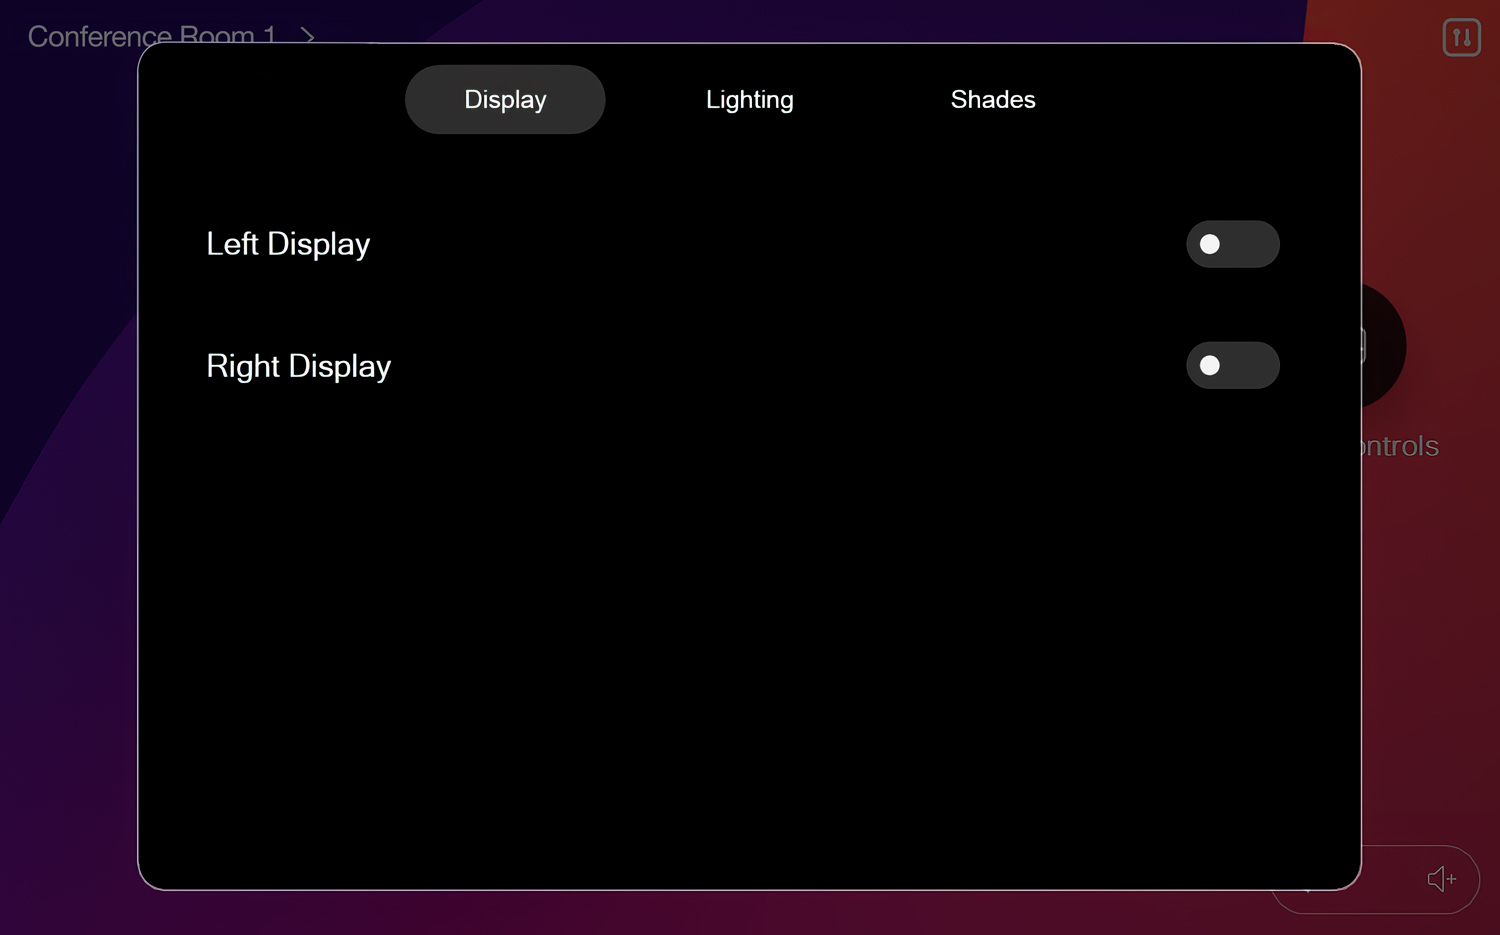The image size is (1500, 935).
Task: Expand the Conference Room 1 chevron
Action: coord(308,36)
